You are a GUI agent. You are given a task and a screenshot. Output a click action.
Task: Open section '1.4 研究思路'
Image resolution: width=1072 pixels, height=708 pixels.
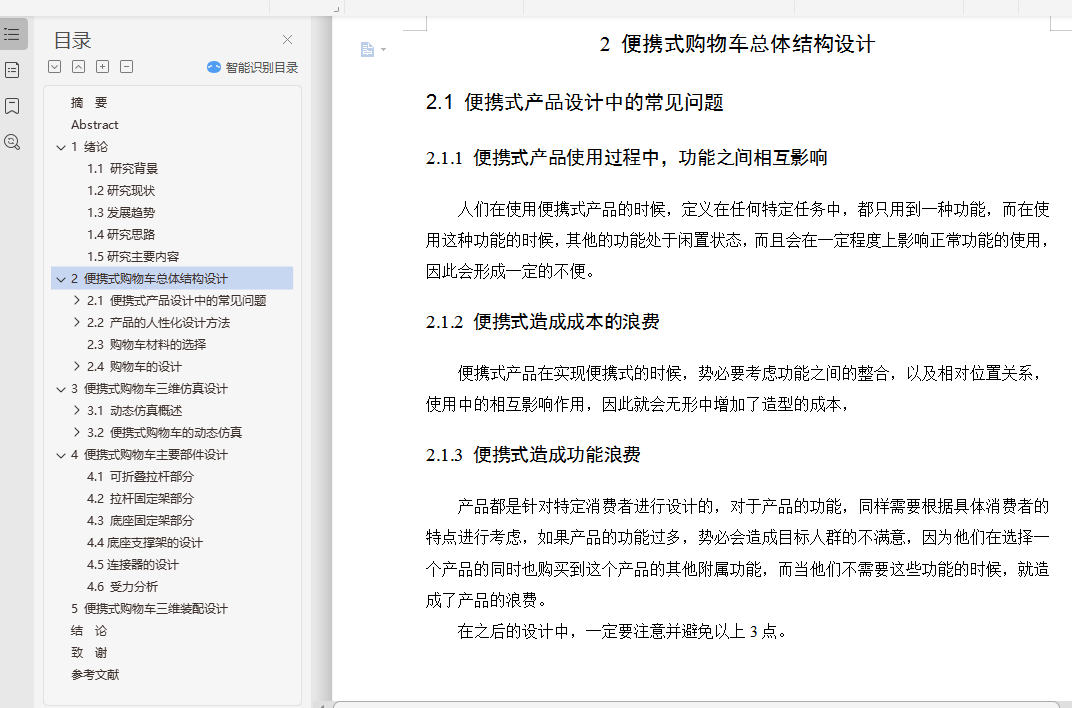tap(121, 234)
